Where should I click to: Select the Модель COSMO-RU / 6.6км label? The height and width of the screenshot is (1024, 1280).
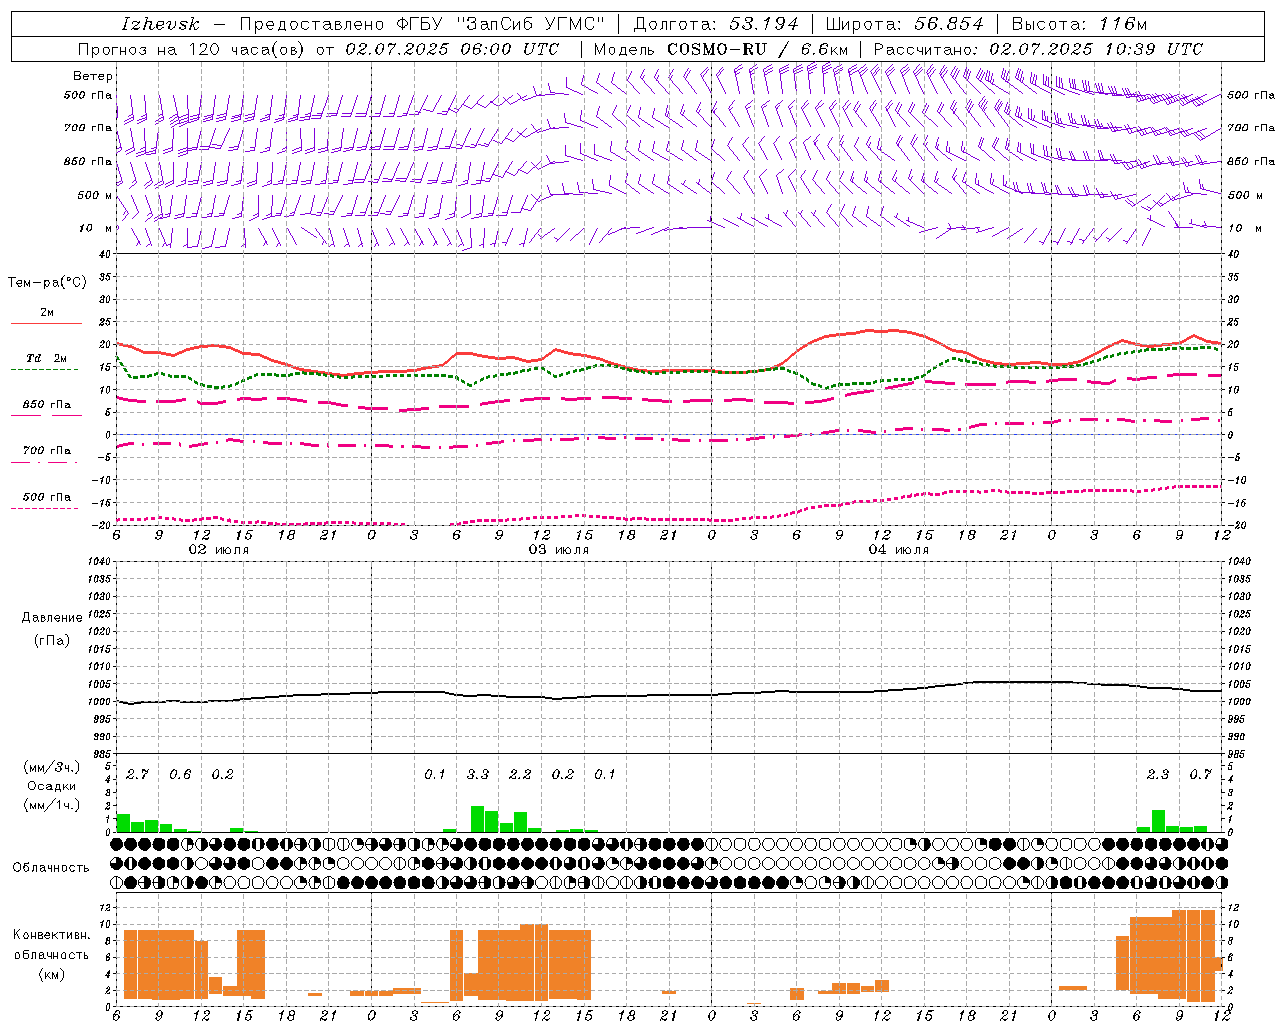point(721,49)
